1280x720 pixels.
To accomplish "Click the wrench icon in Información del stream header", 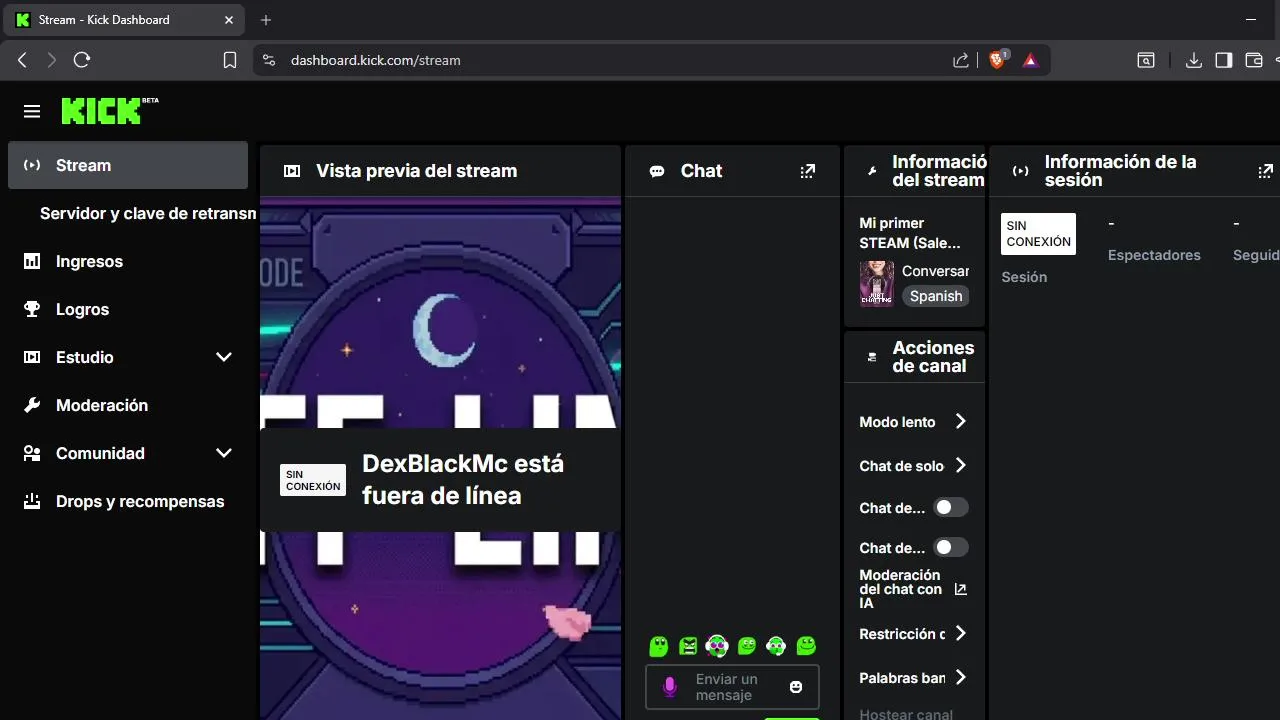I will 872,171.
